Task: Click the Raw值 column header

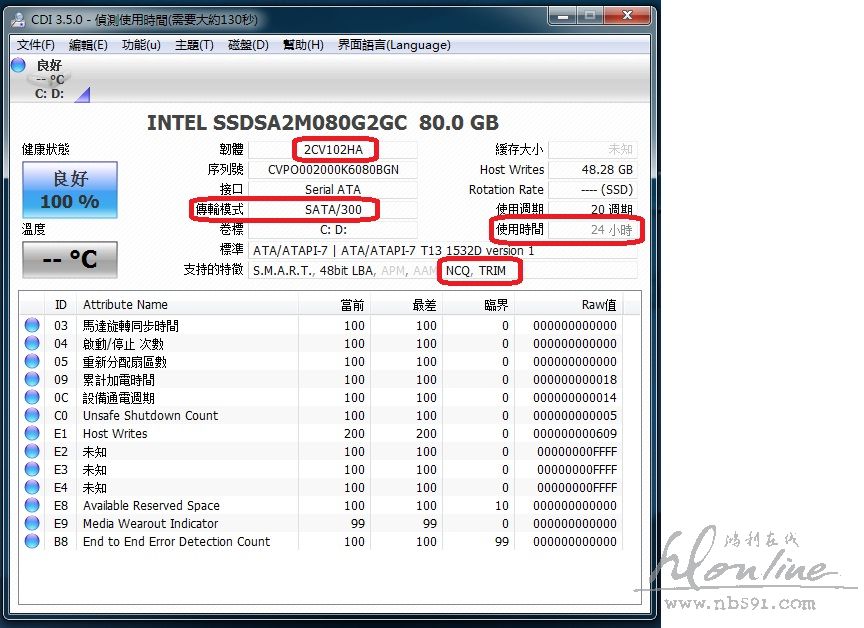Action: pyautogui.click(x=599, y=304)
